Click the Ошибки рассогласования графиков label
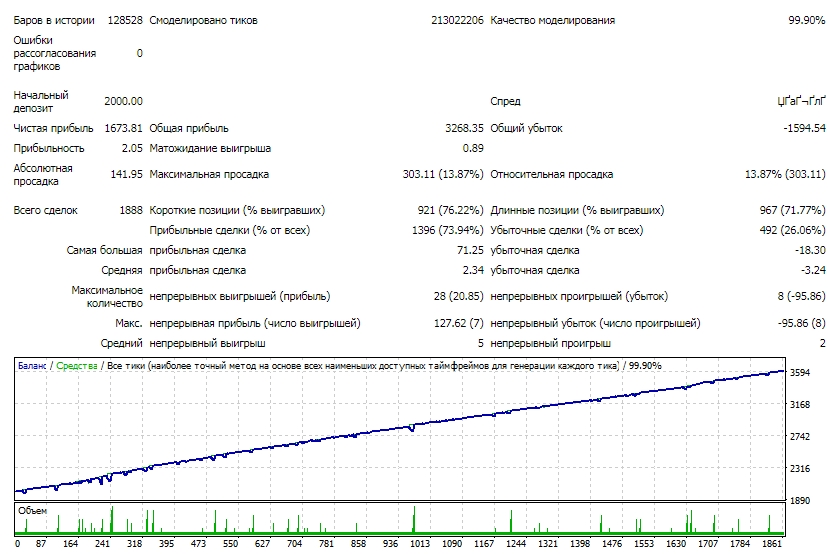 (54, 53)
